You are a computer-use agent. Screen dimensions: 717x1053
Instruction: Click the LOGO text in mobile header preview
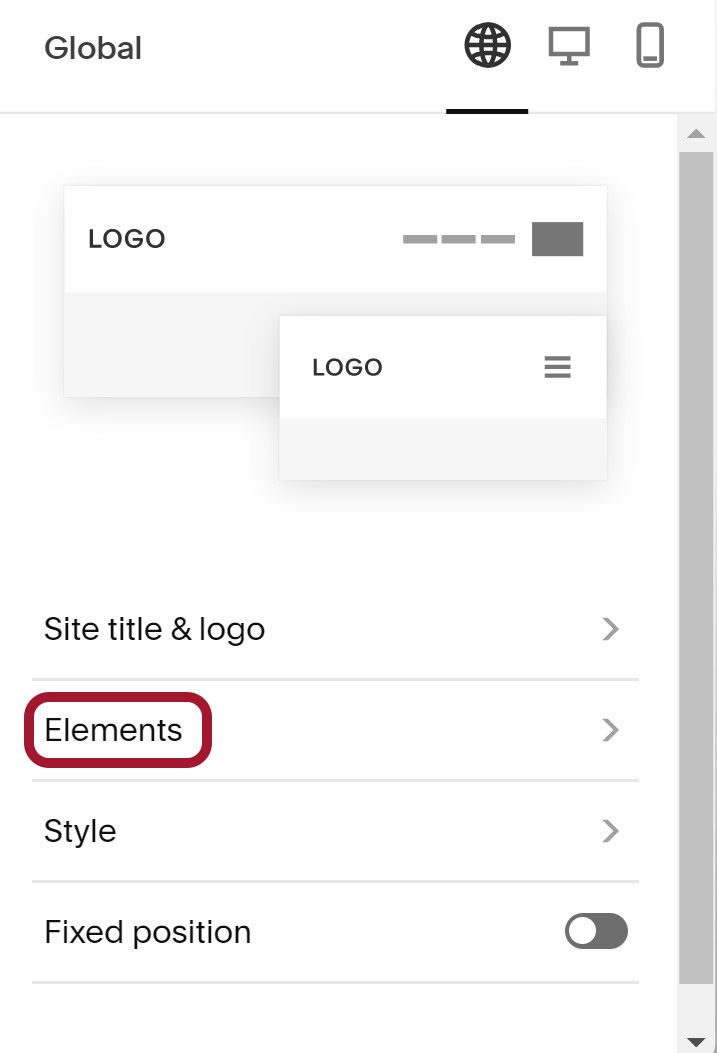(x=348, y=367)
